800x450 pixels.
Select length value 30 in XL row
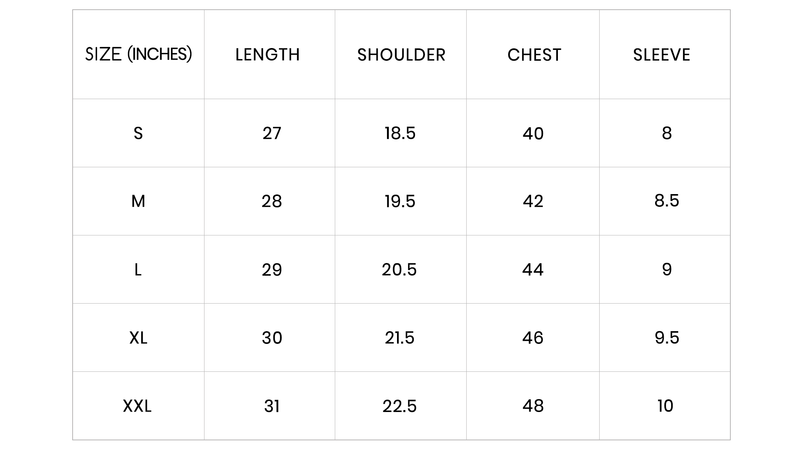tap(272, 338)
